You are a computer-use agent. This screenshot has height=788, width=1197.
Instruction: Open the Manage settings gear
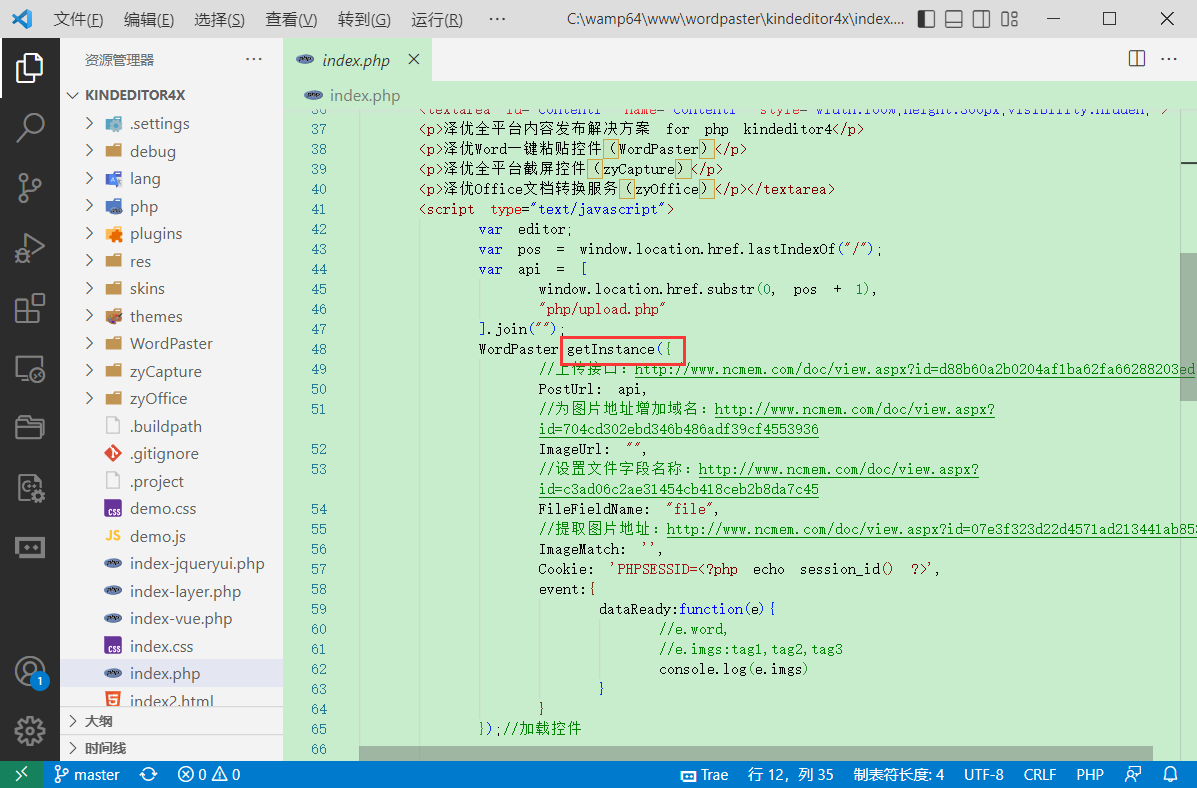click(x=30, y=731)
